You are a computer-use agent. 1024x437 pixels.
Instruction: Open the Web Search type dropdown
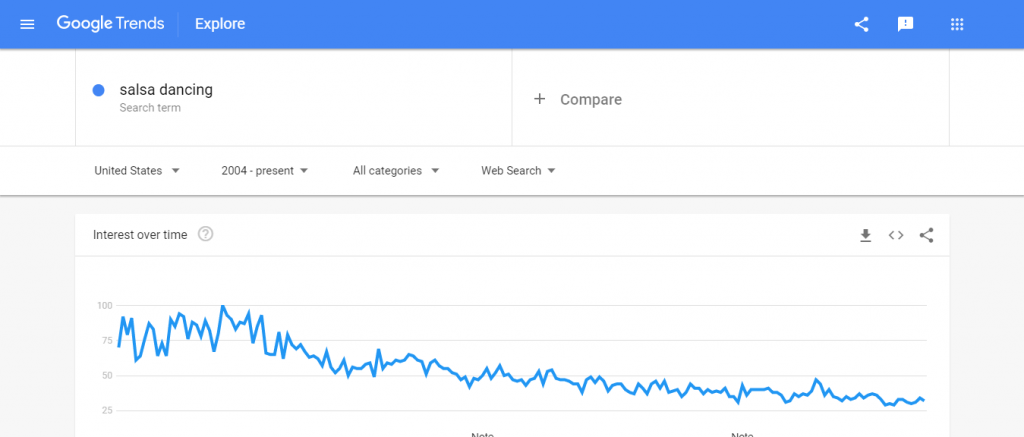[518, 171]
